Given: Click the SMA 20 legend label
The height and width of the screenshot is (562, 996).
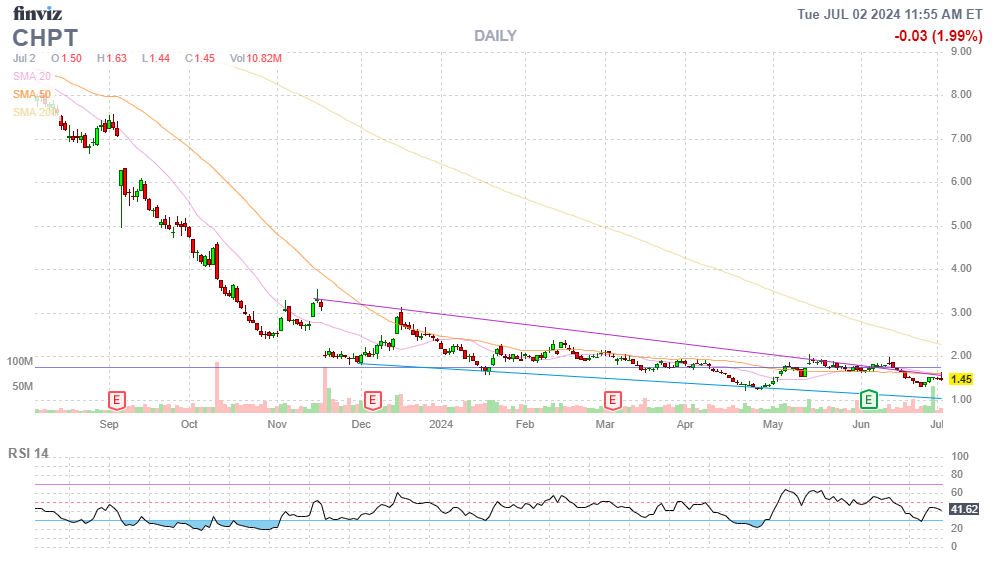Looking at the screenshot, I should point(31,76).
